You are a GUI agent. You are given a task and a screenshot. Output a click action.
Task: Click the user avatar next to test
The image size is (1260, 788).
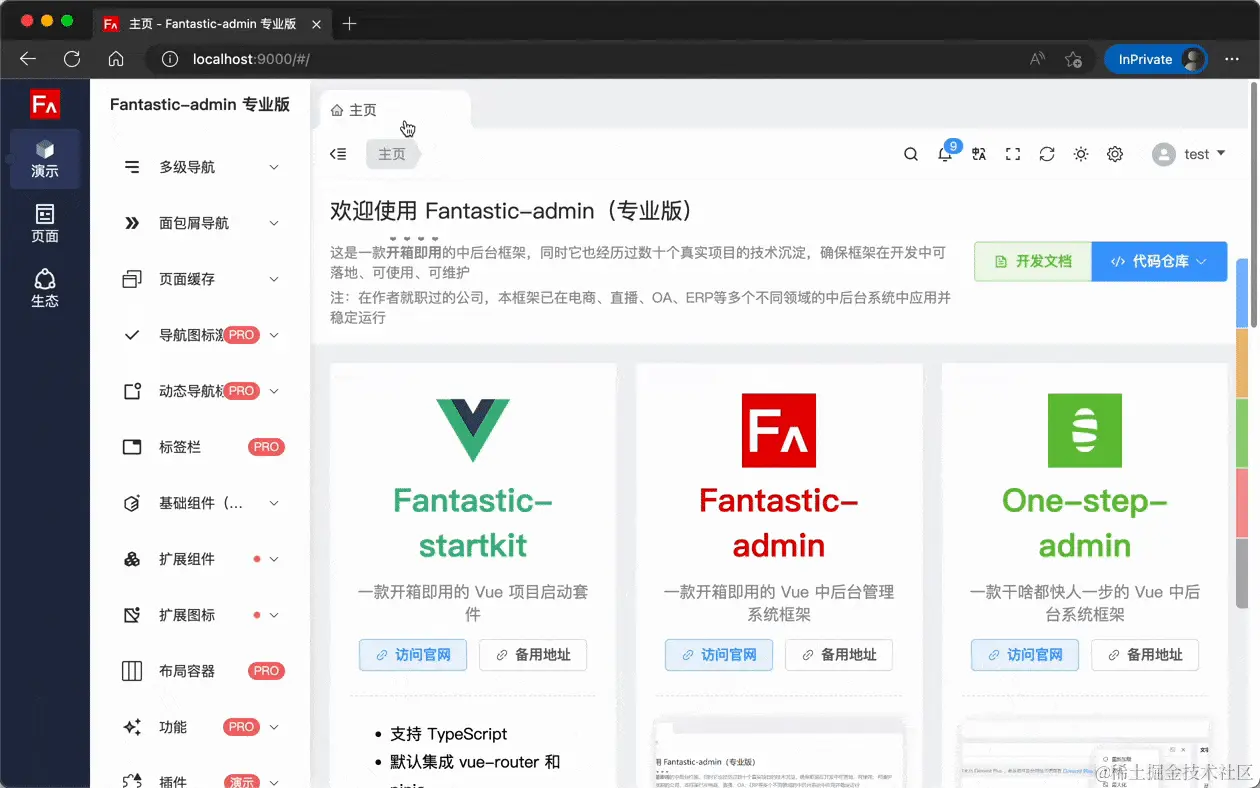(1163, 154)
